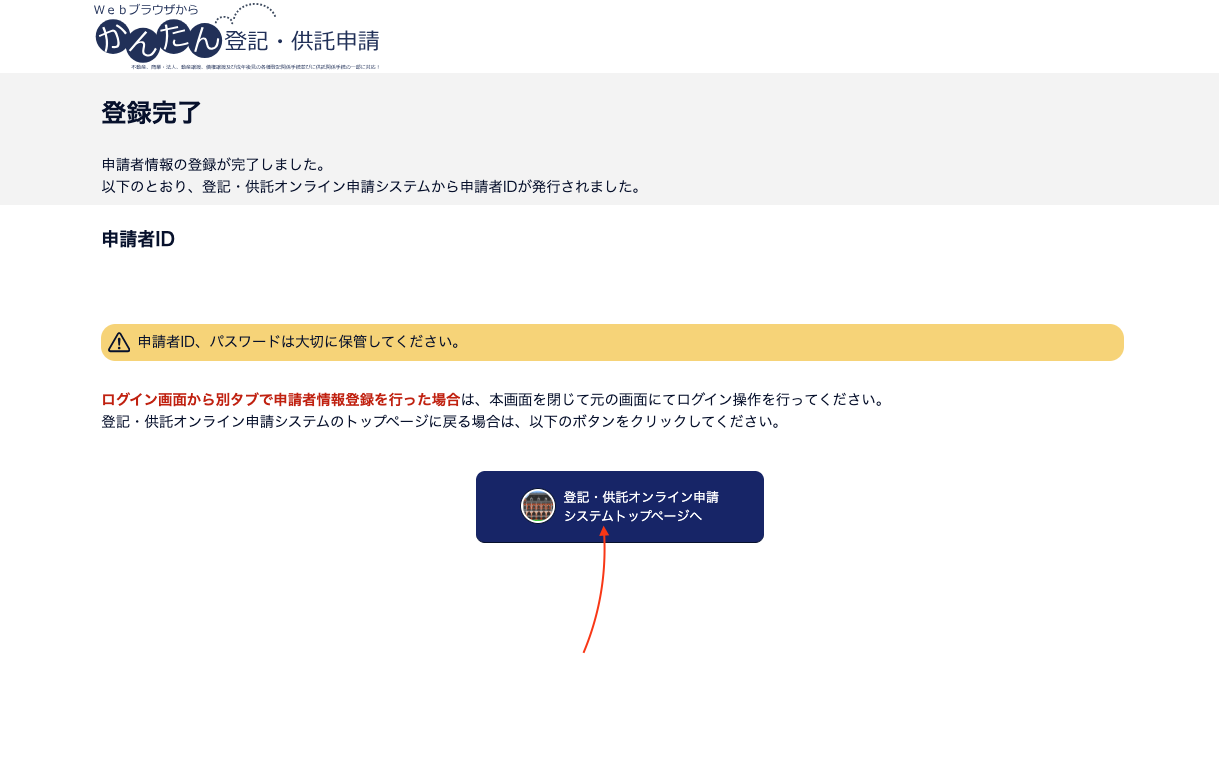This screenshot has height=766, width=1219.
Task: Click the red bold ログイン画面から別タブで text
Action: click(280, 400)
